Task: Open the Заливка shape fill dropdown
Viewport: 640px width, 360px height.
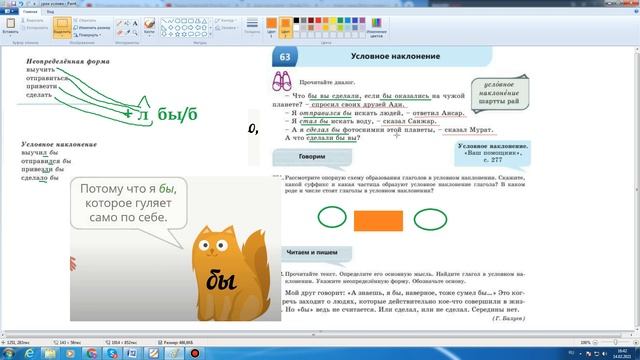Action: point(227,28)
